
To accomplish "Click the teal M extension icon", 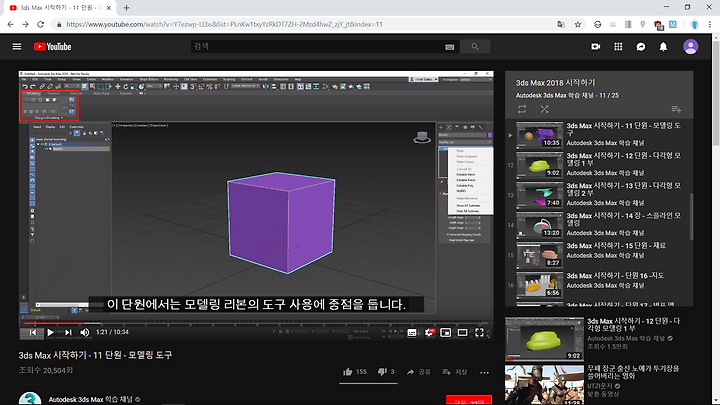I will coord(673,24).
